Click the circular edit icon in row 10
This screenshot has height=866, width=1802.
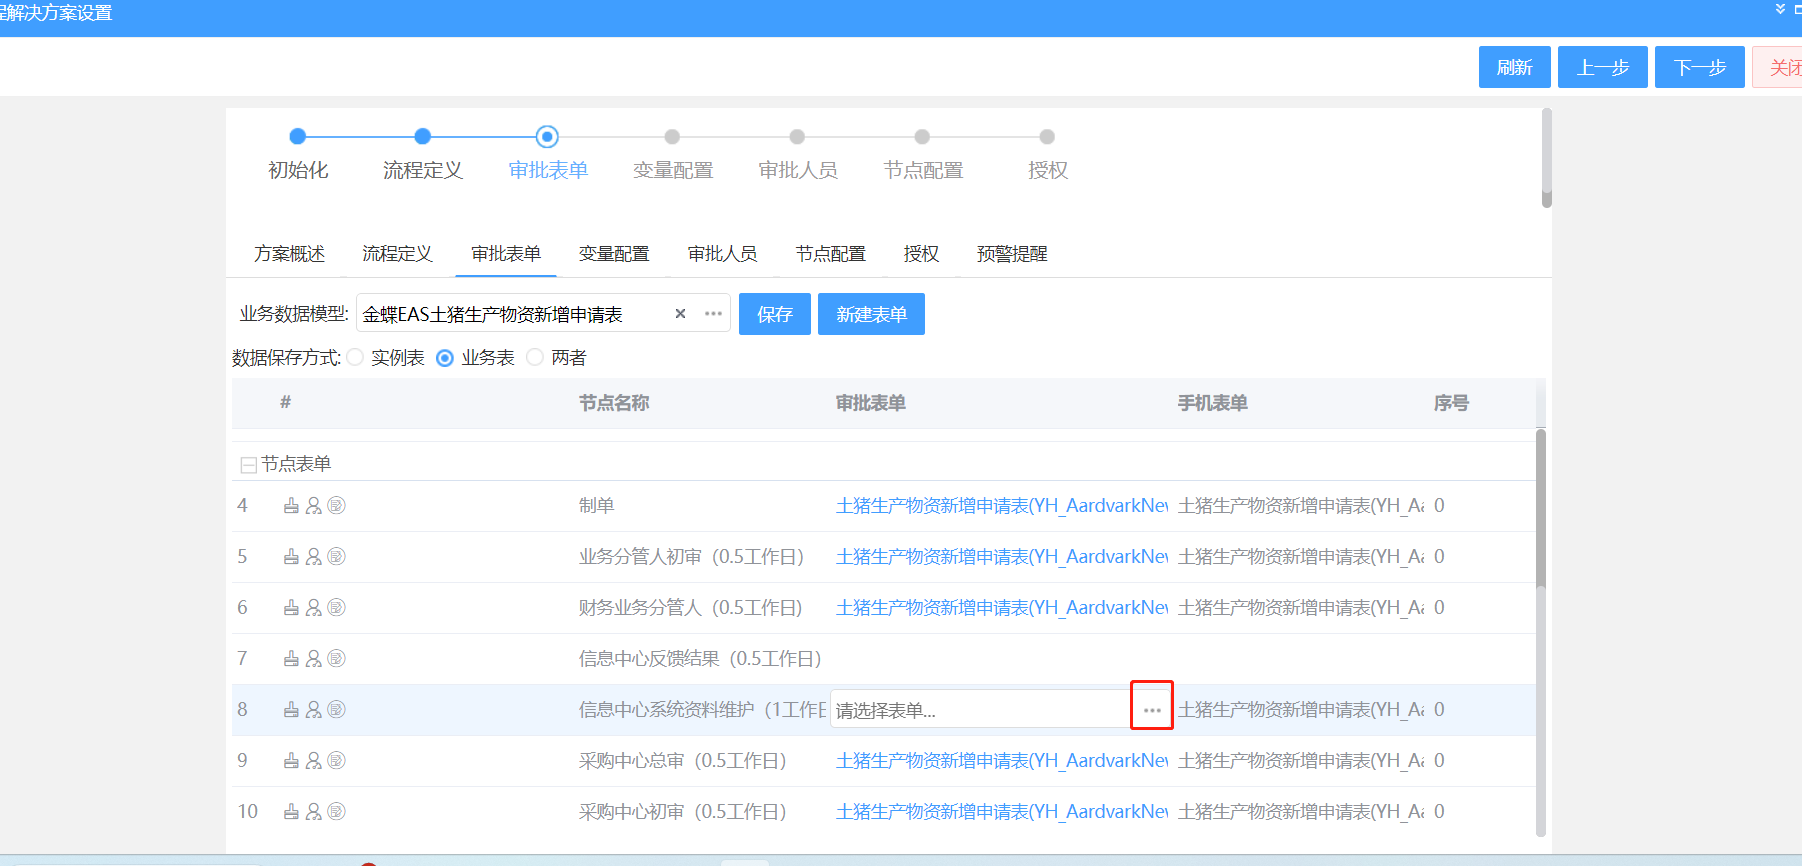(337, 812)
